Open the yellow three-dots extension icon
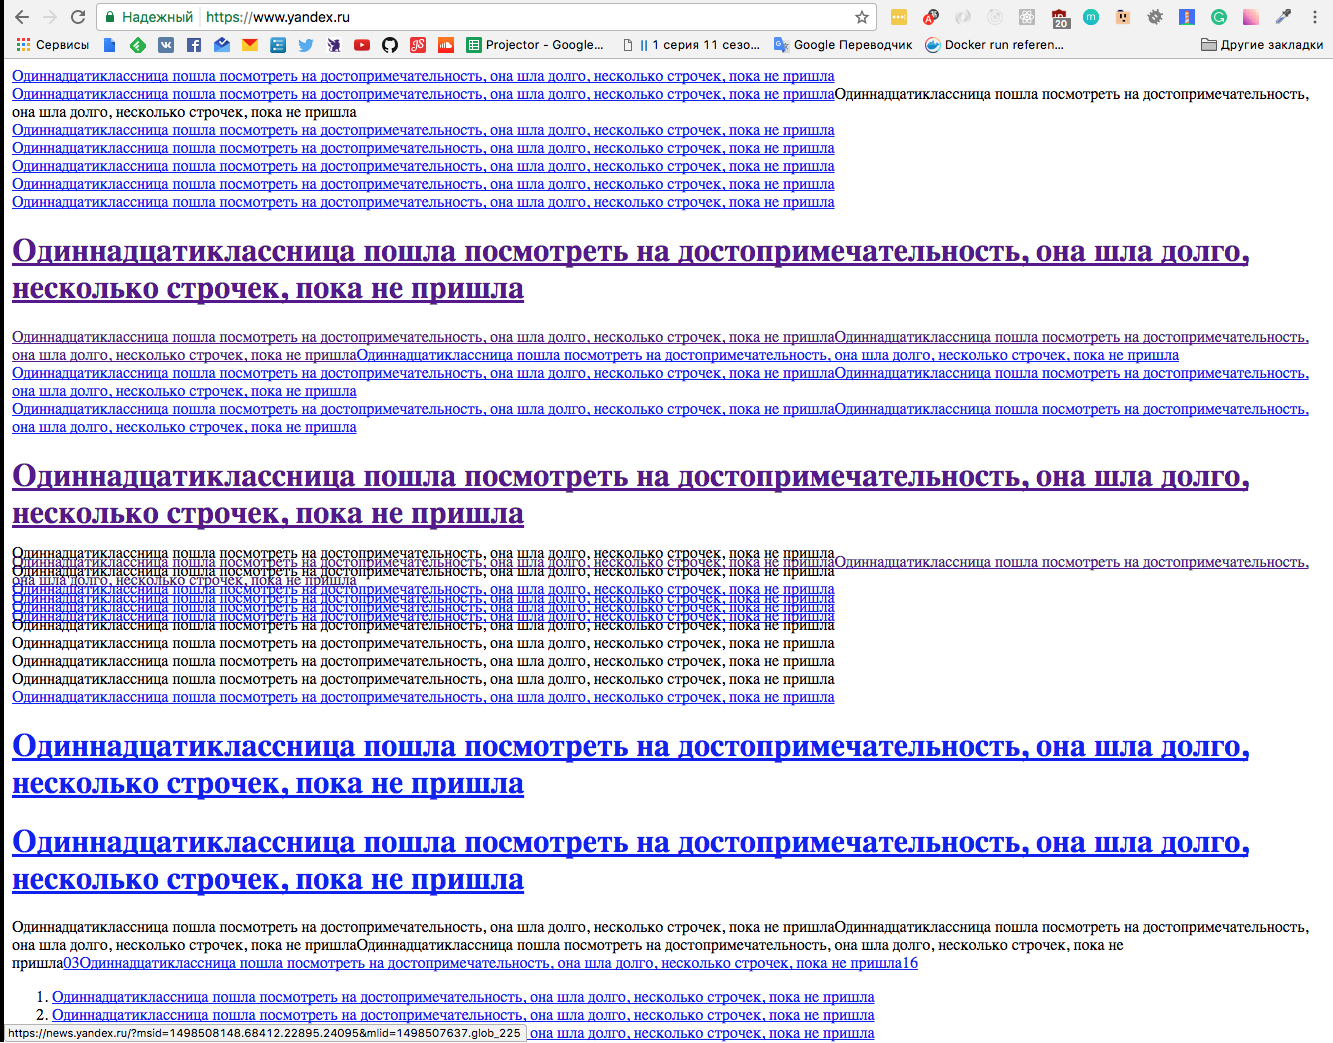The height and width of the screenshot is (1043, 1333). coord(899,17)
